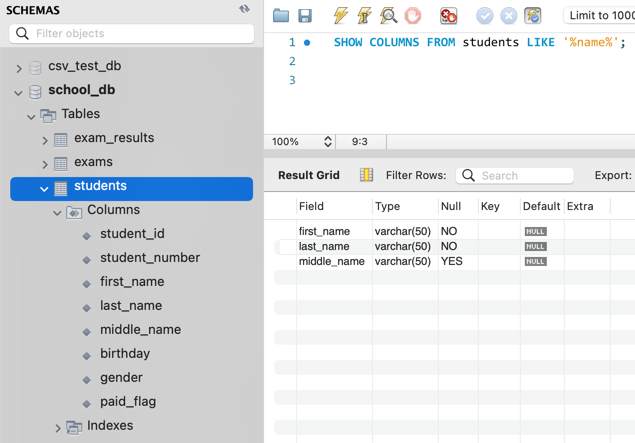Adjust the 100% zoom stepper

[327, 142]
